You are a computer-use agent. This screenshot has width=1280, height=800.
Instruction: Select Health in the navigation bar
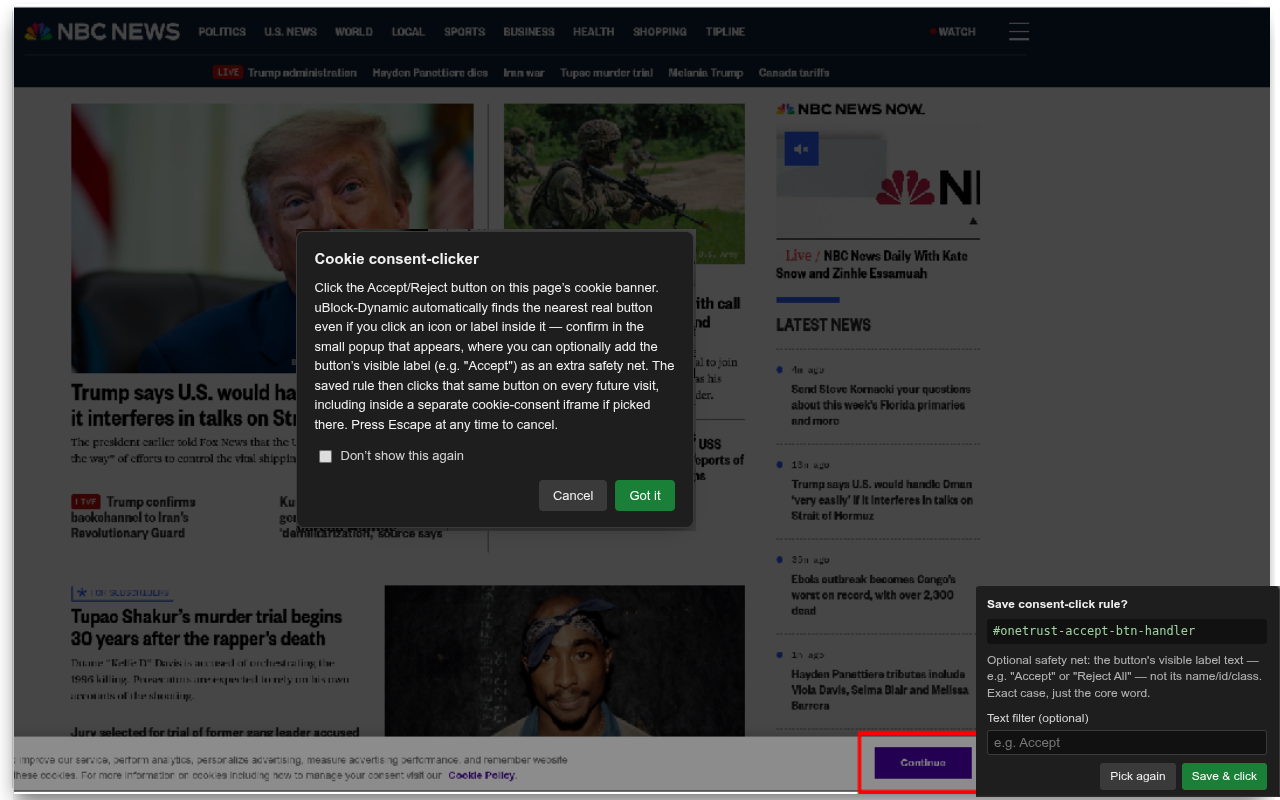coord(594,32)
